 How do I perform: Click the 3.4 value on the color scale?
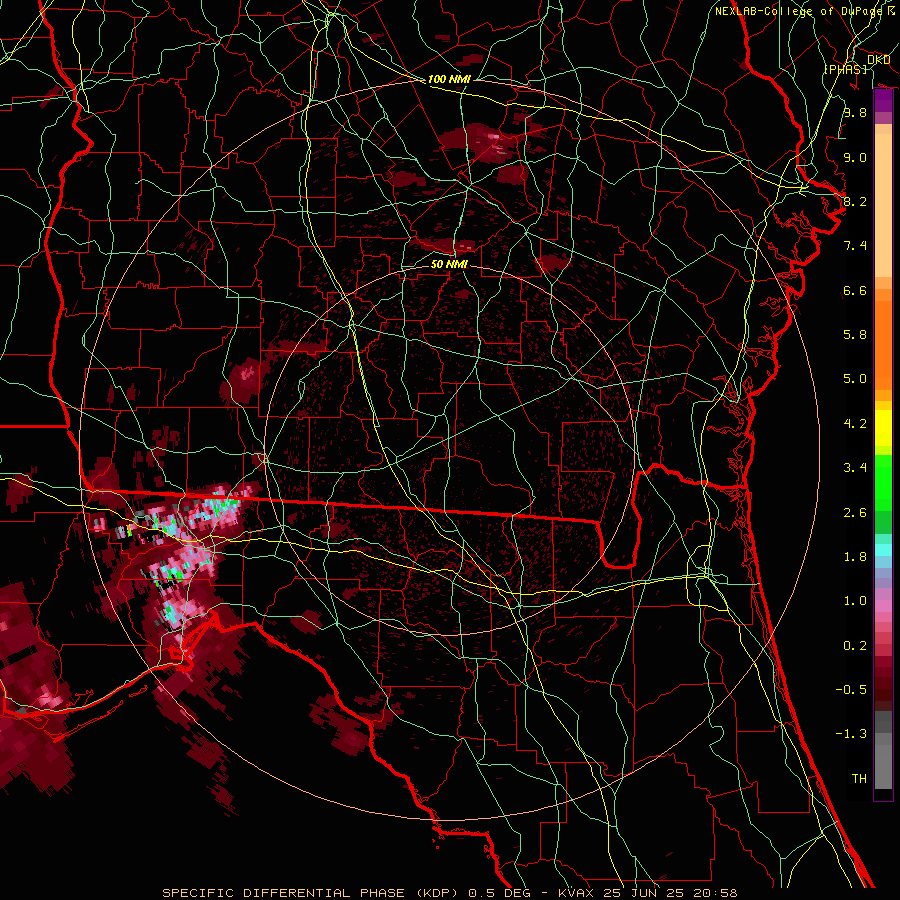click(855, 468)
